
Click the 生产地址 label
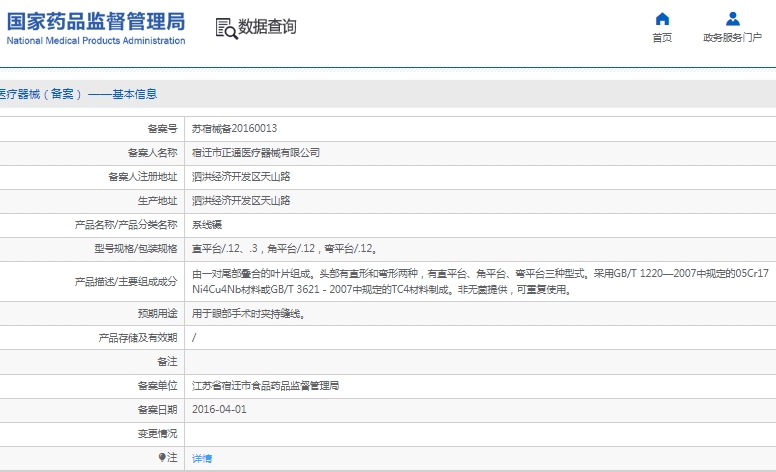coord(157,201)
